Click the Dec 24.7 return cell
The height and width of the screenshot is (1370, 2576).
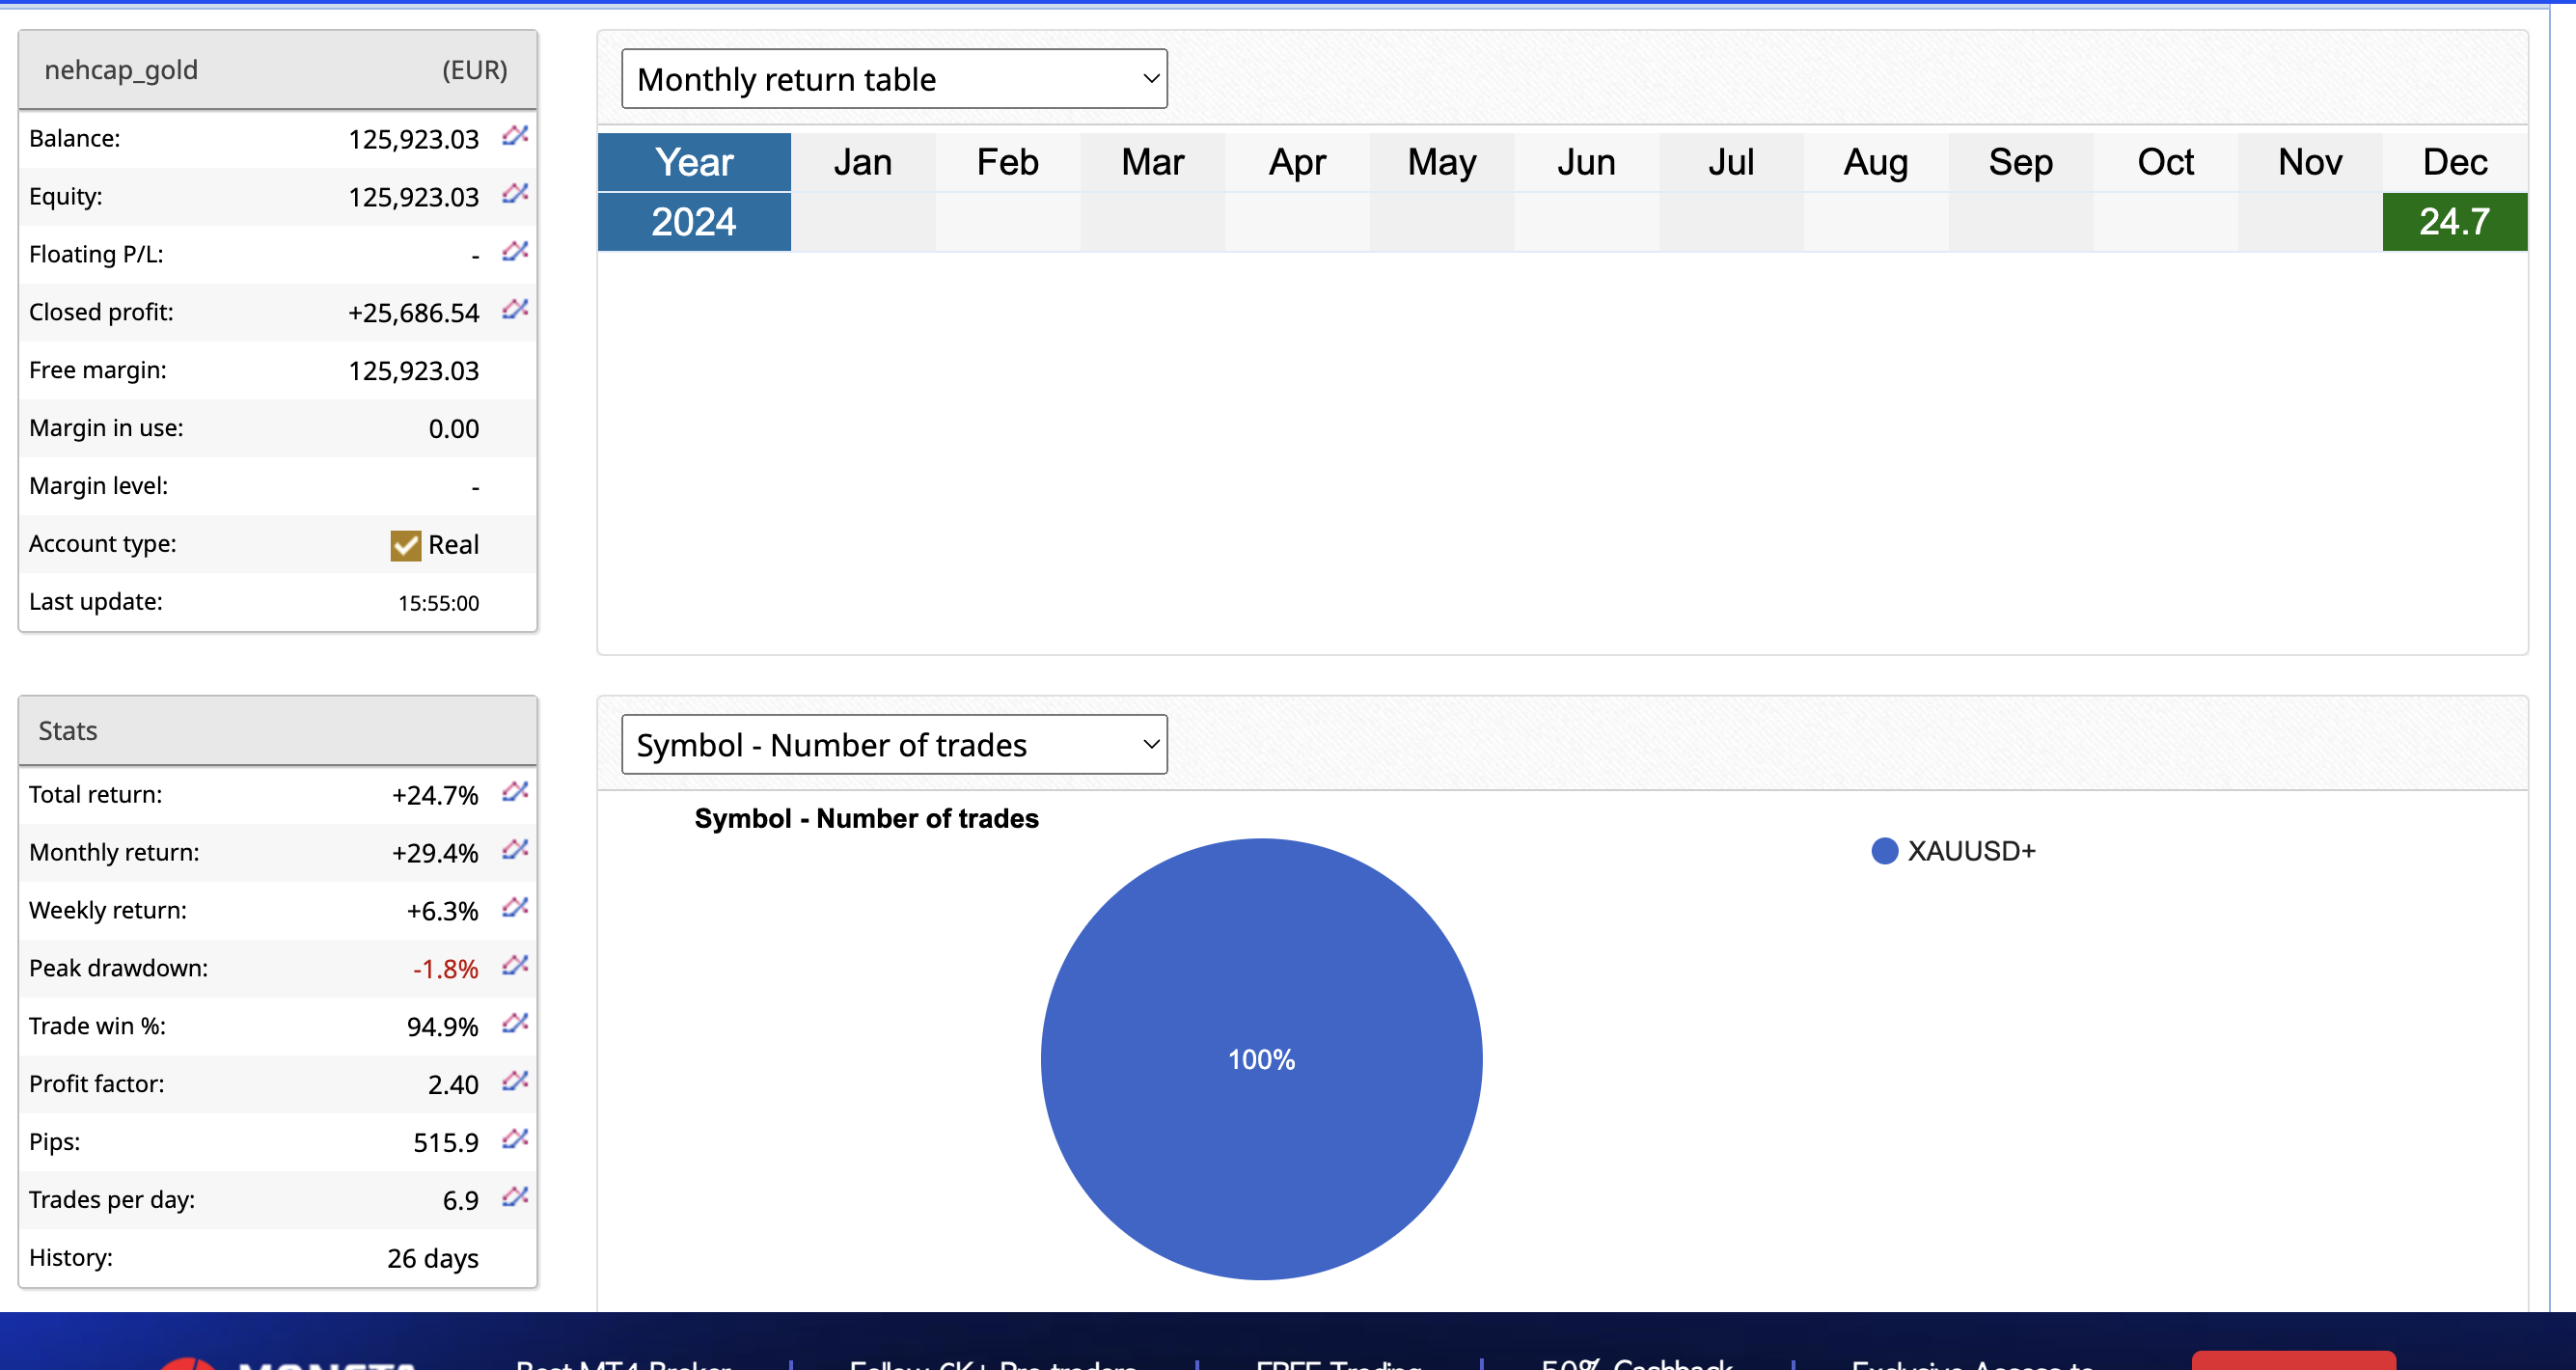[x=2453, y=222]
